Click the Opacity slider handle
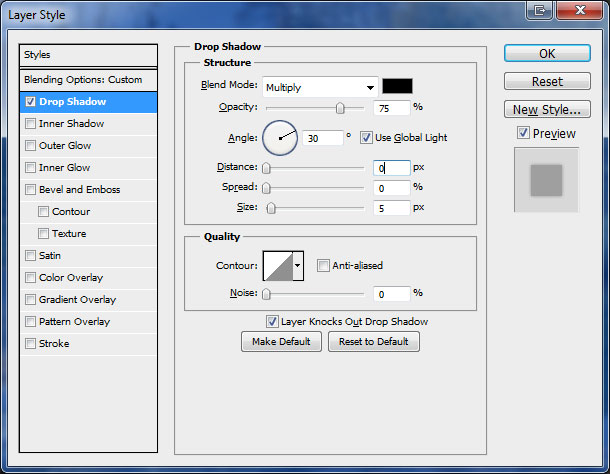610x474 pixels. (x=341, y=108)
